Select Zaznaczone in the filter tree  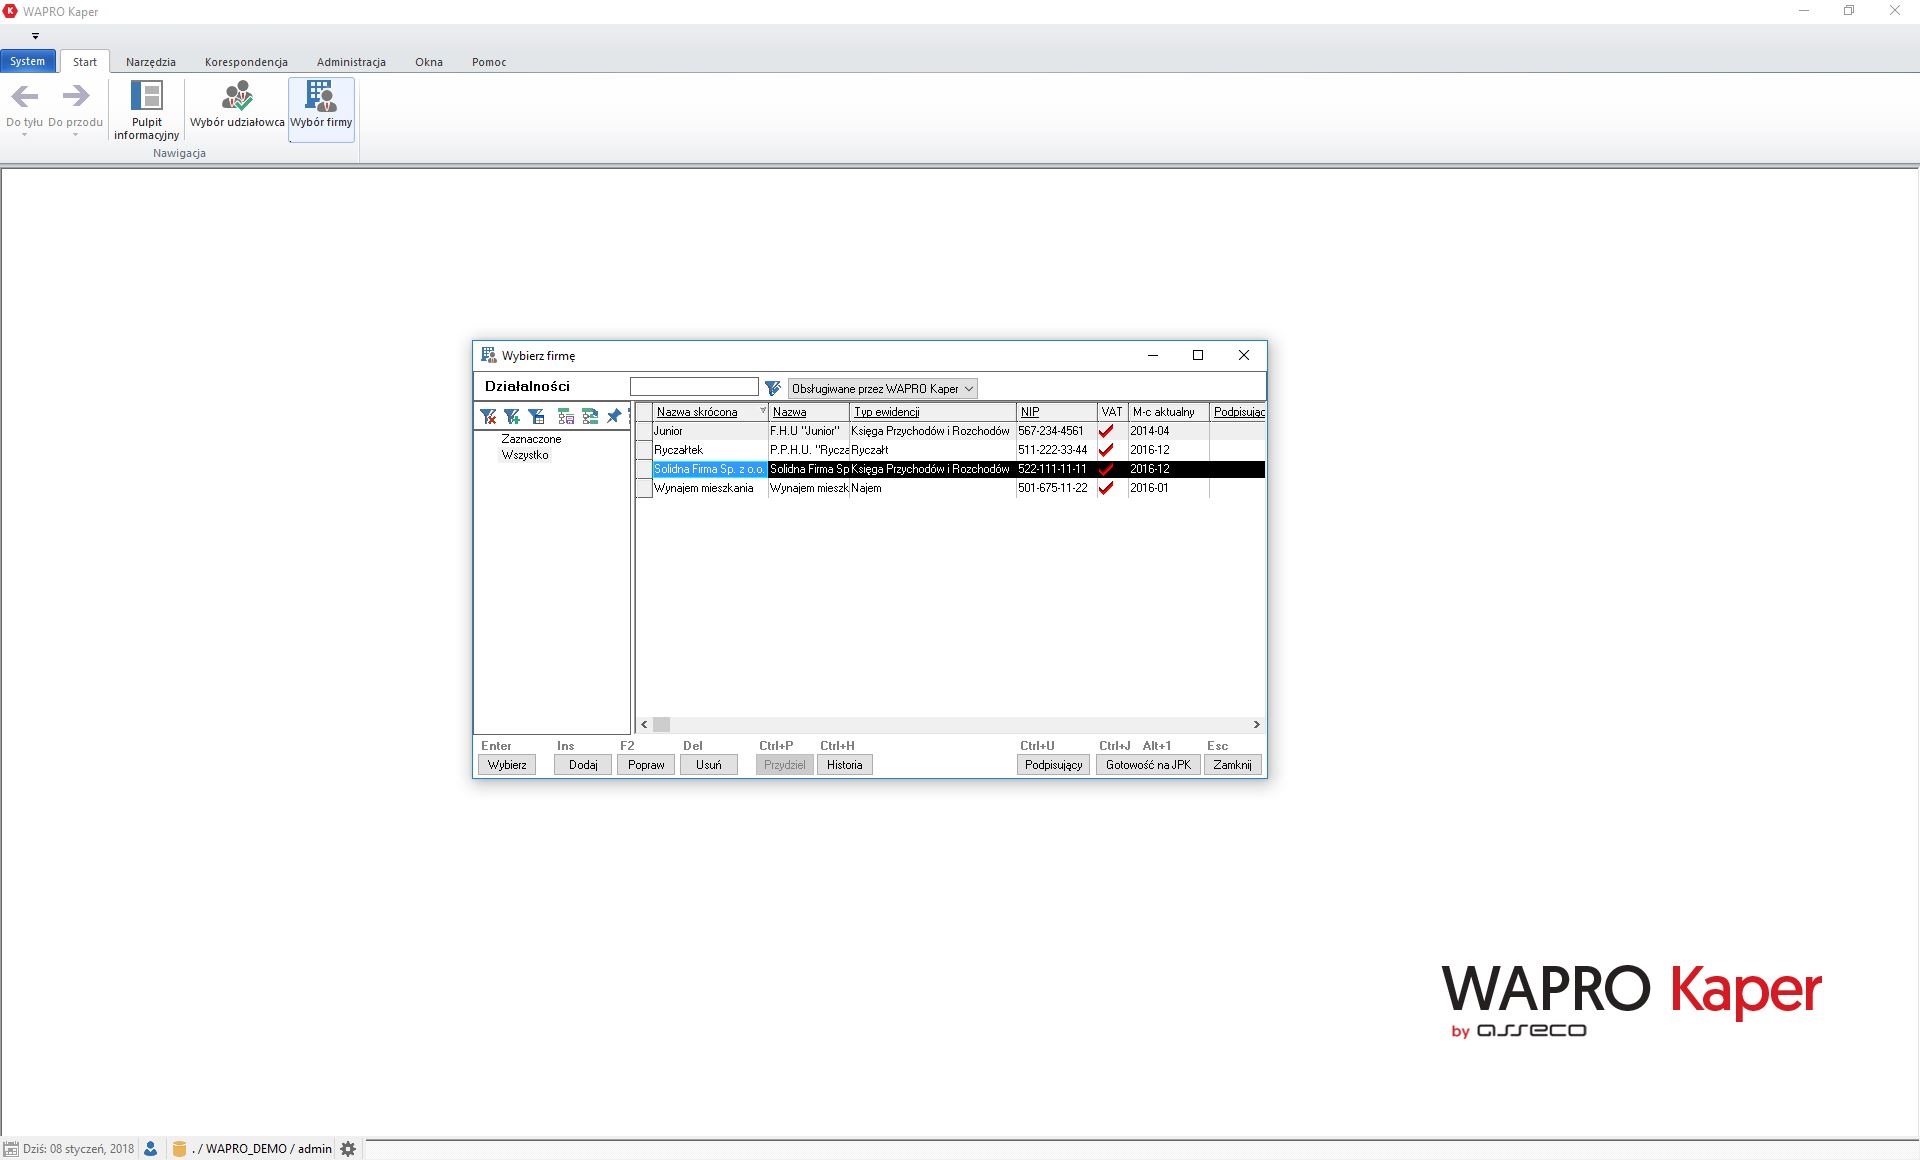pyautogui.click(x=531, y=439)
